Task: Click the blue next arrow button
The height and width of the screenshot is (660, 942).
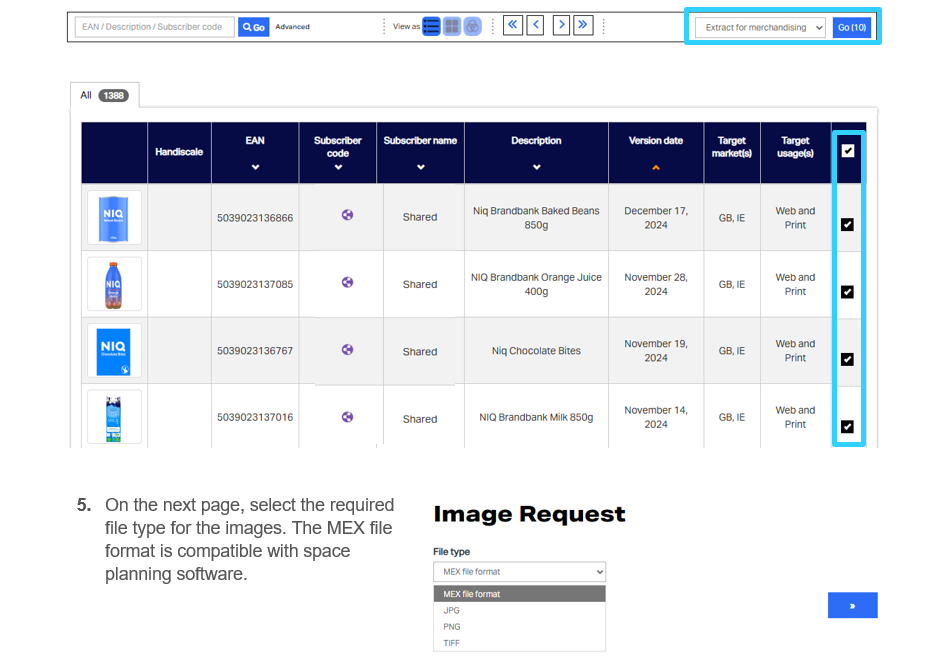Action: 852,605
